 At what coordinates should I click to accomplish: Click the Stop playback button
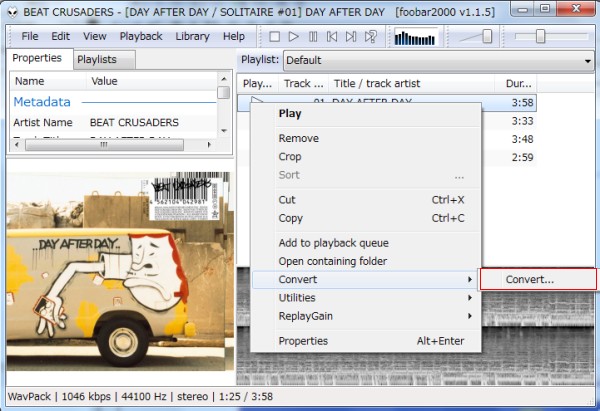click(x=275, y=37)
